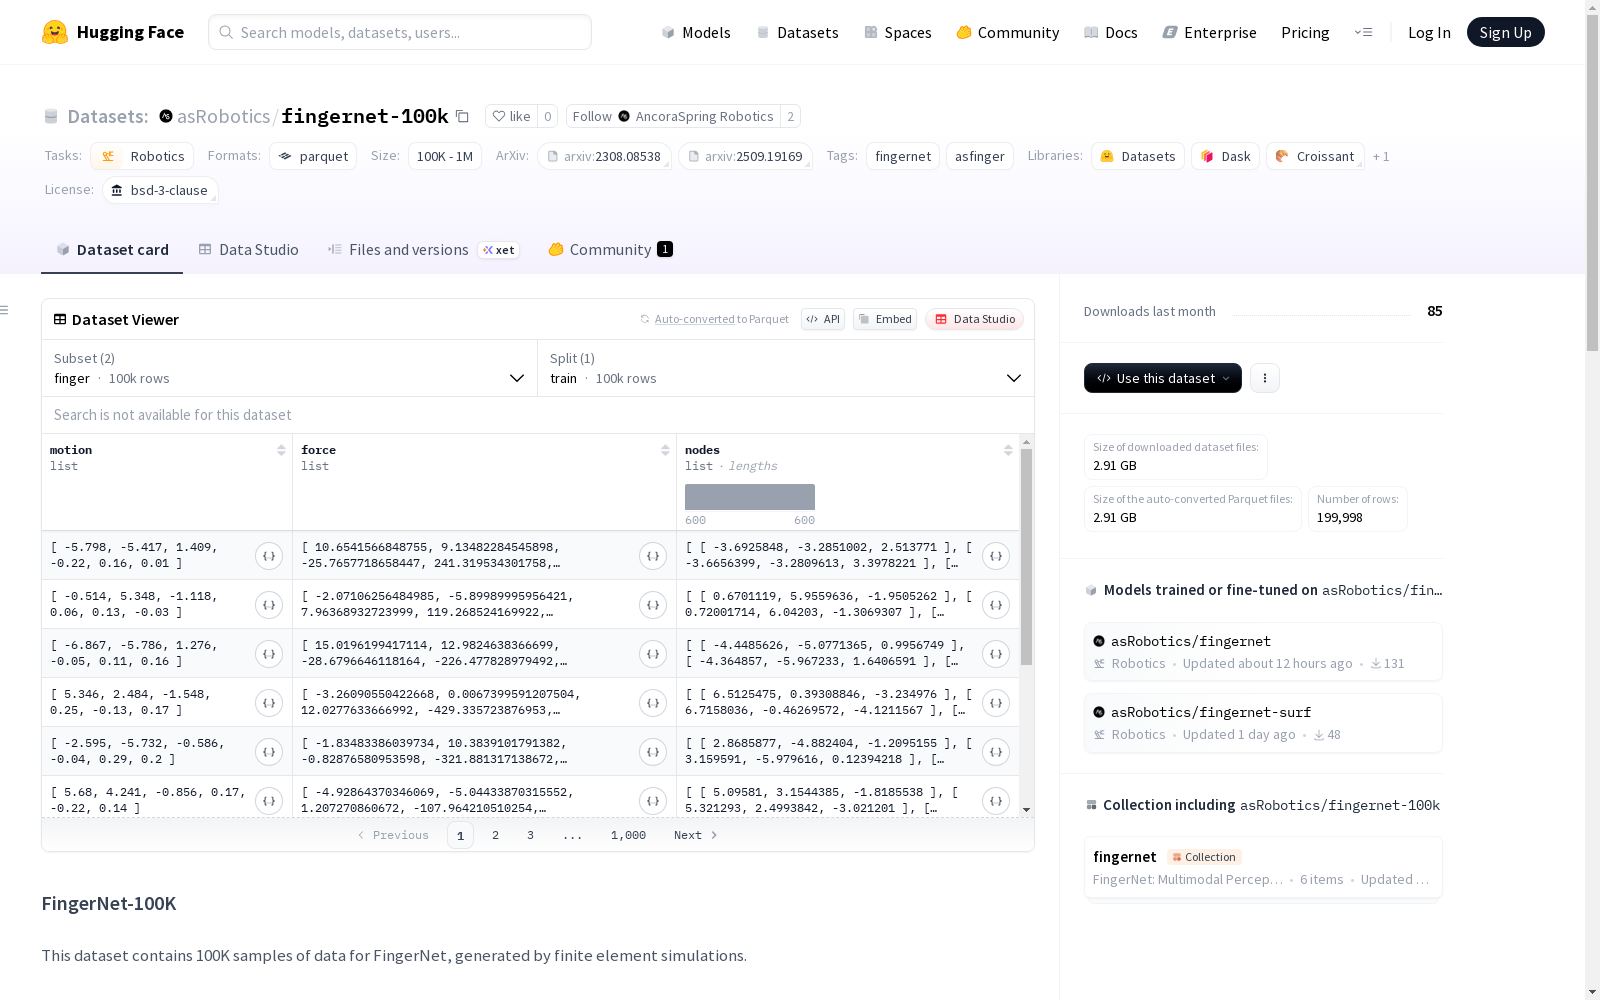Viewport: 1600px width, 1000px height.
Task: Click the Log In link
Action: [1429, 32]
